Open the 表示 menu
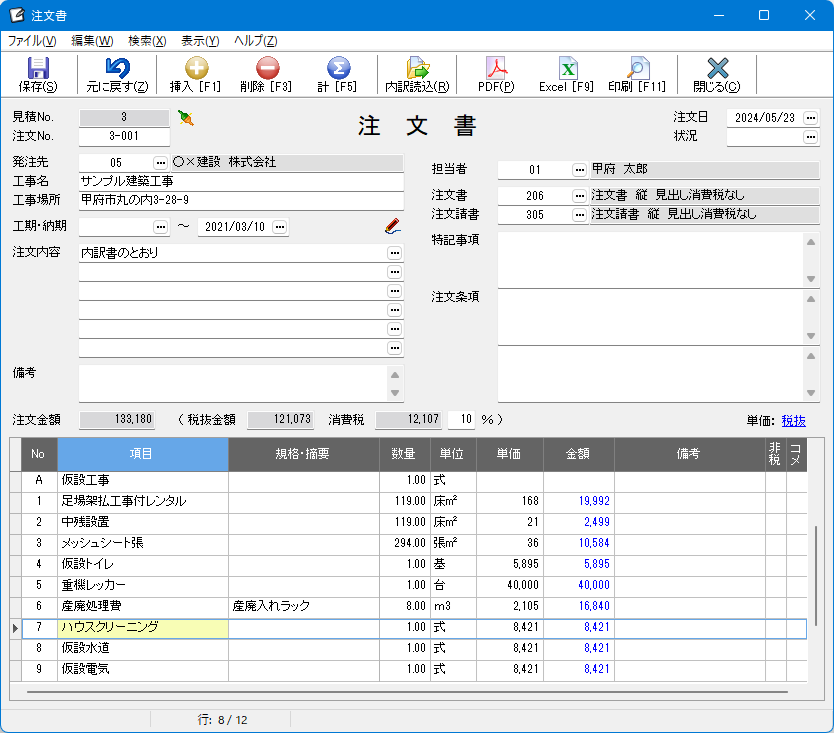Image resolution: width=834 pixels, height=733 pixels. [201, 41]
